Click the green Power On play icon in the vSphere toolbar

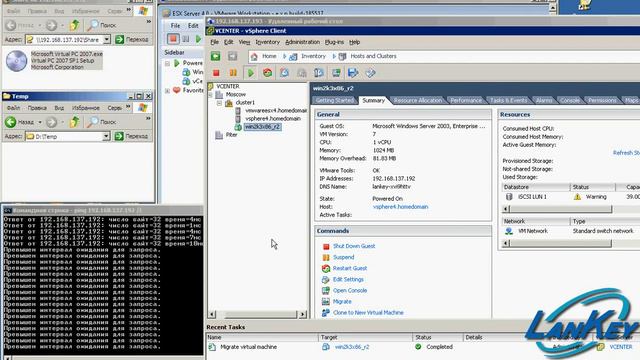click(250, 73)
